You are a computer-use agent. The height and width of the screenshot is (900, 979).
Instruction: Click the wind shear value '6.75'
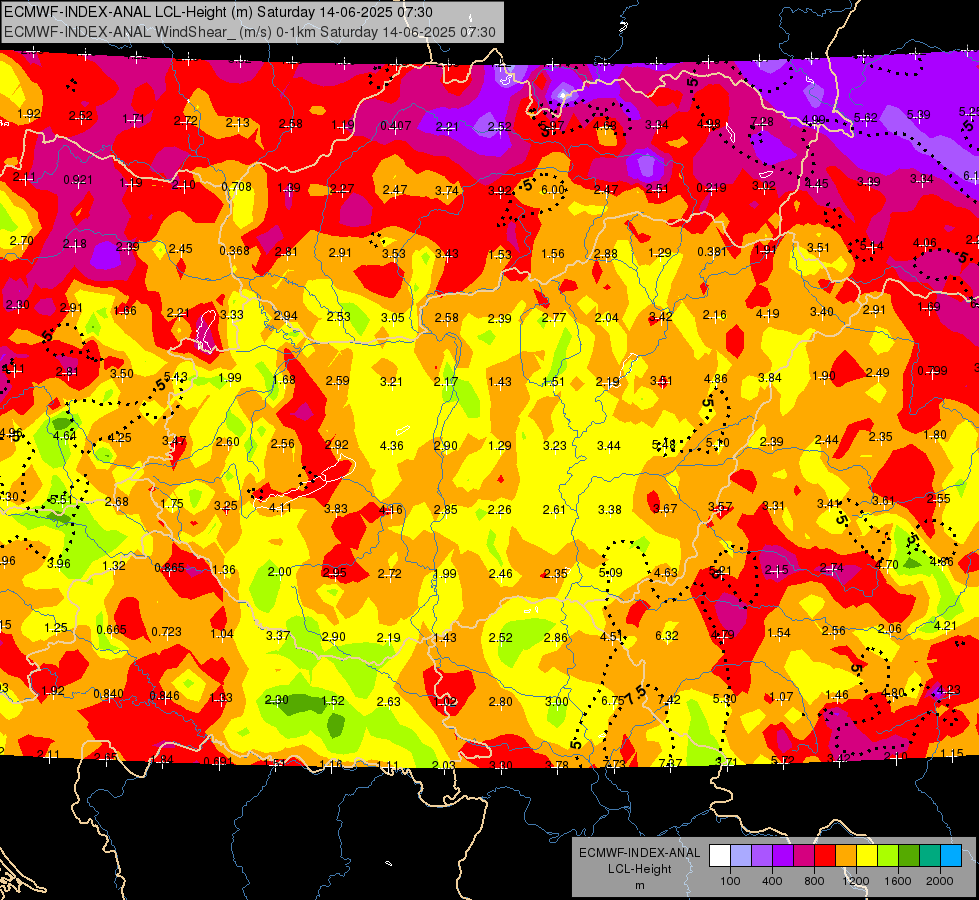coord(613,701)
